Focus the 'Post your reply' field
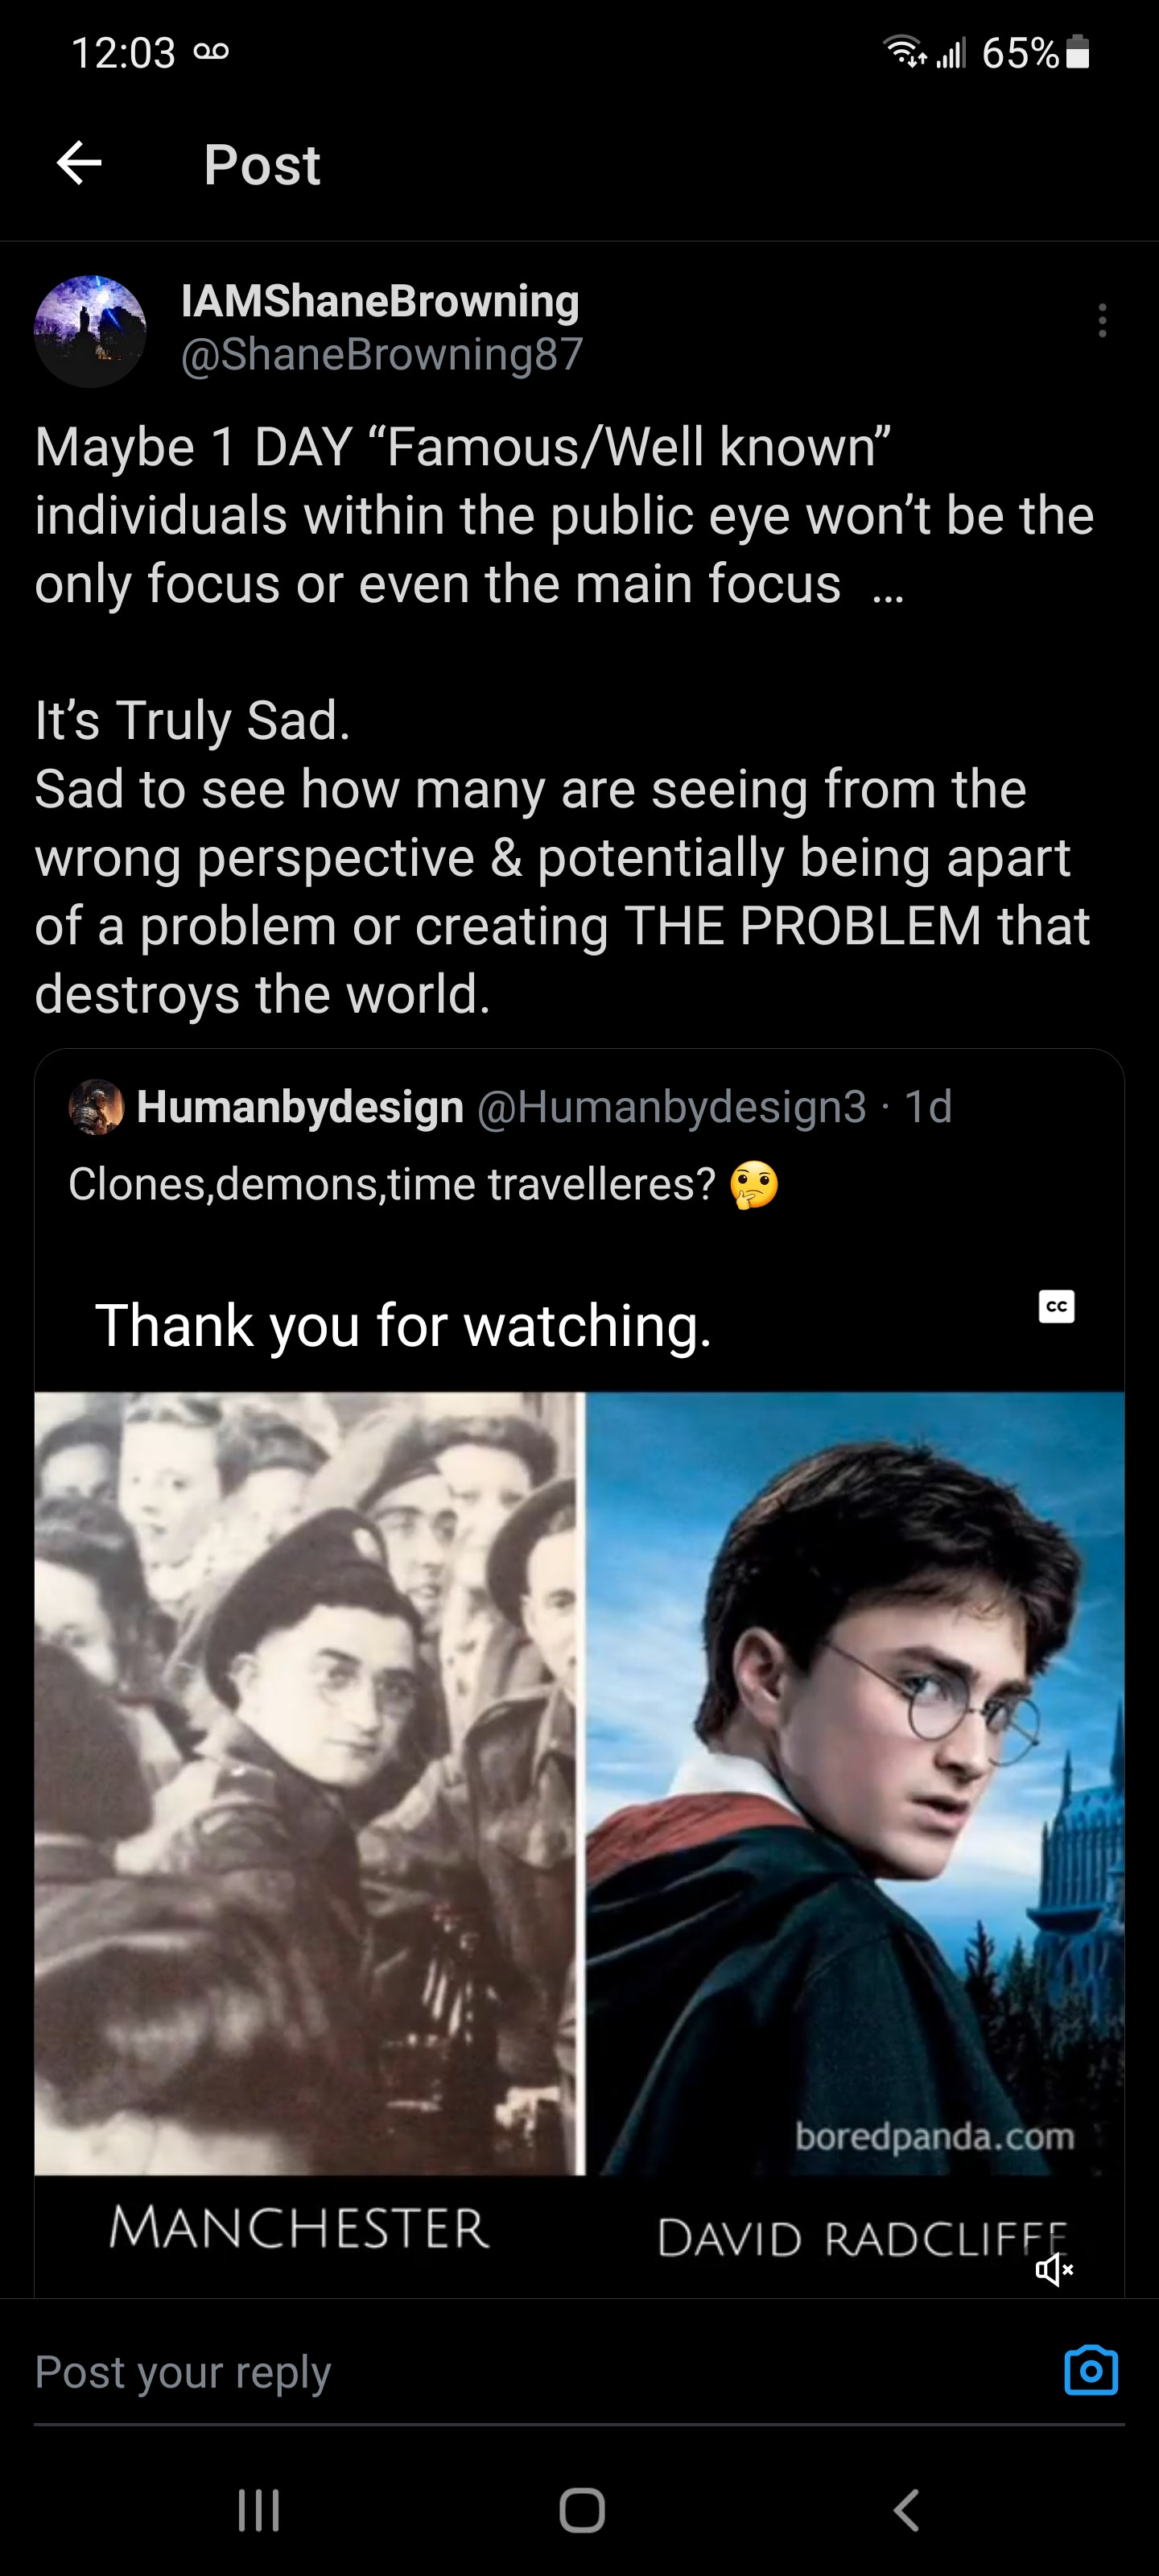Viewport: 1159px width, 2576px height. pyautogui.click(x=500, y=2372)
